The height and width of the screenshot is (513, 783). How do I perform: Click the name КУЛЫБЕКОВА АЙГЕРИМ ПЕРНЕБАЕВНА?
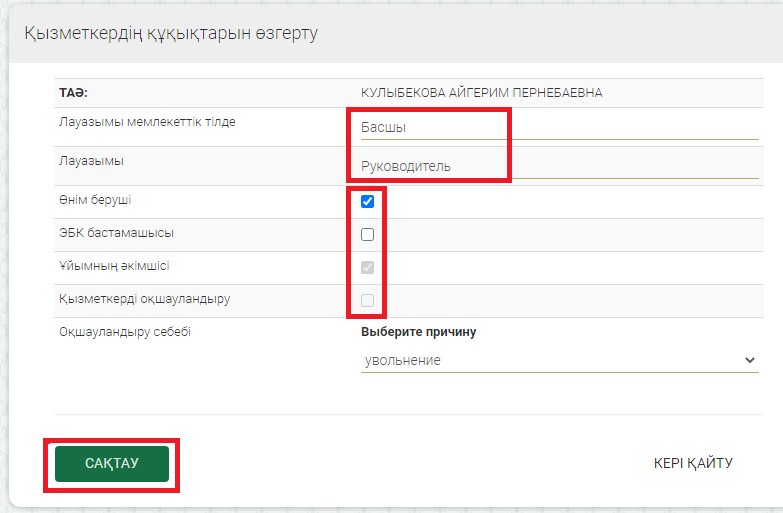(481, 93)
